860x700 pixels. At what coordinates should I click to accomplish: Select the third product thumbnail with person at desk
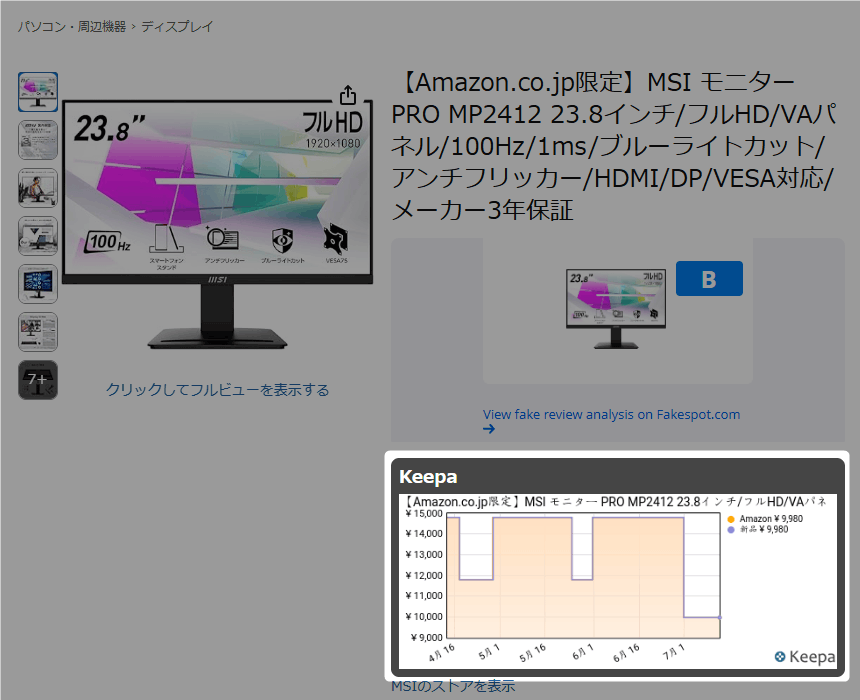(38, 188)
